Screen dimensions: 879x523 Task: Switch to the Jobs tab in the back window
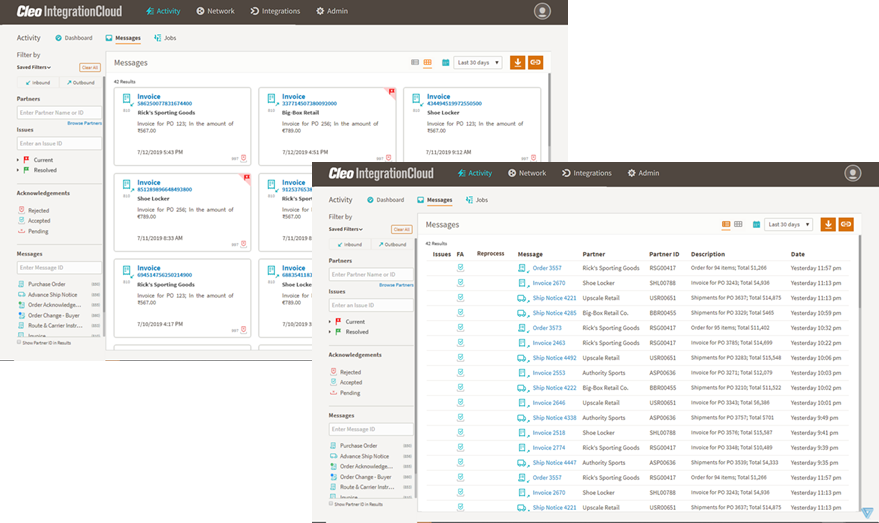pos(165,38)
